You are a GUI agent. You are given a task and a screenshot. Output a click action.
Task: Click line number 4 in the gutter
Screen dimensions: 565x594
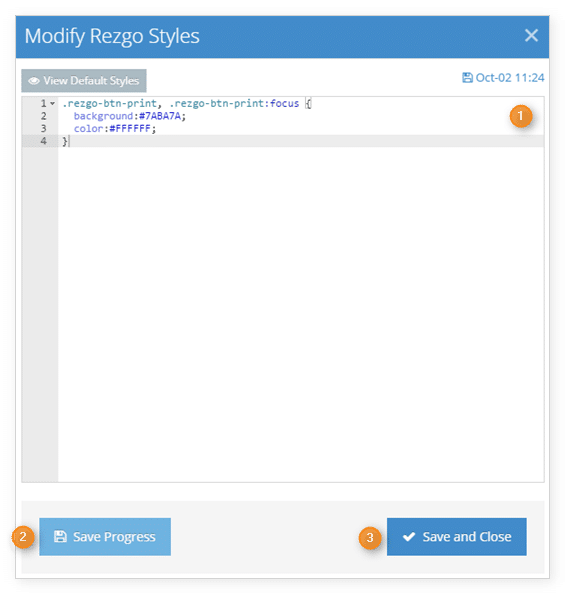(44, 141)
